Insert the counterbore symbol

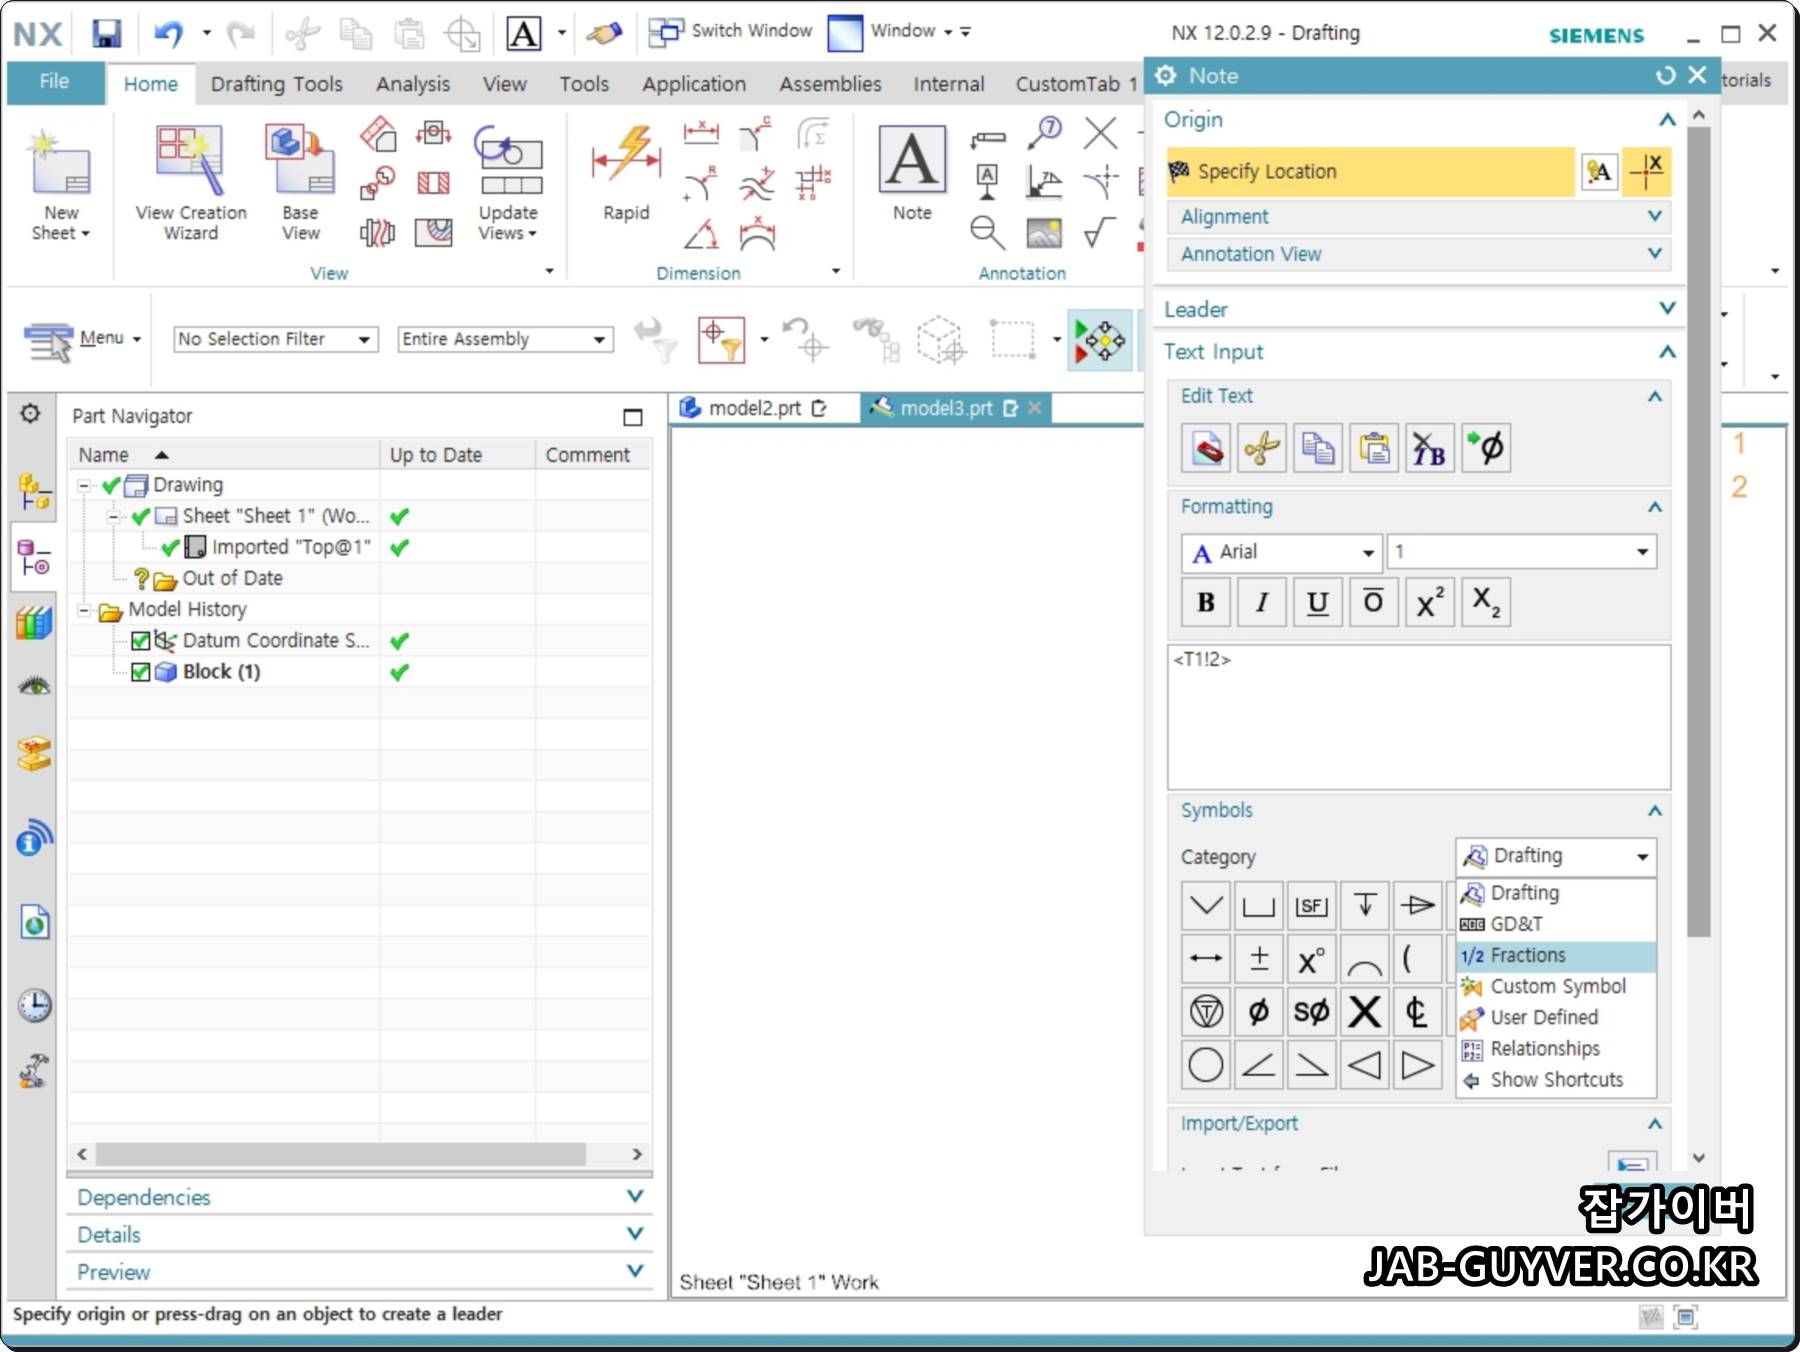[x=1259, y=906]
